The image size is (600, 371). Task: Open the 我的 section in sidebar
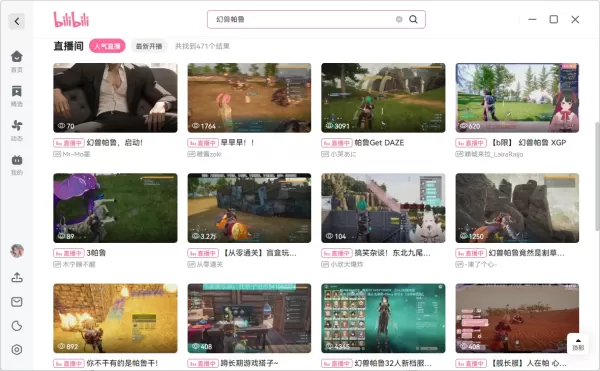tap(16, 165)
